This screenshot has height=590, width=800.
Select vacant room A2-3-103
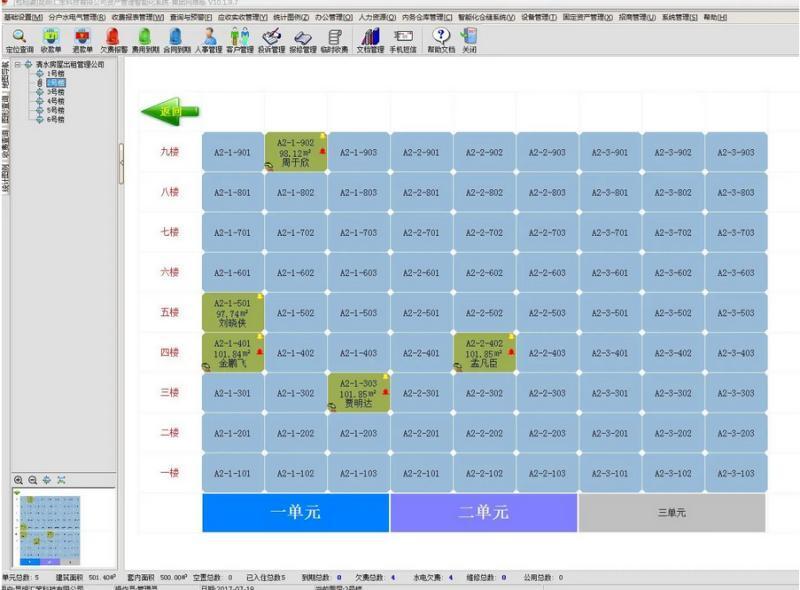pyautogui.click(x=736, y=473)
